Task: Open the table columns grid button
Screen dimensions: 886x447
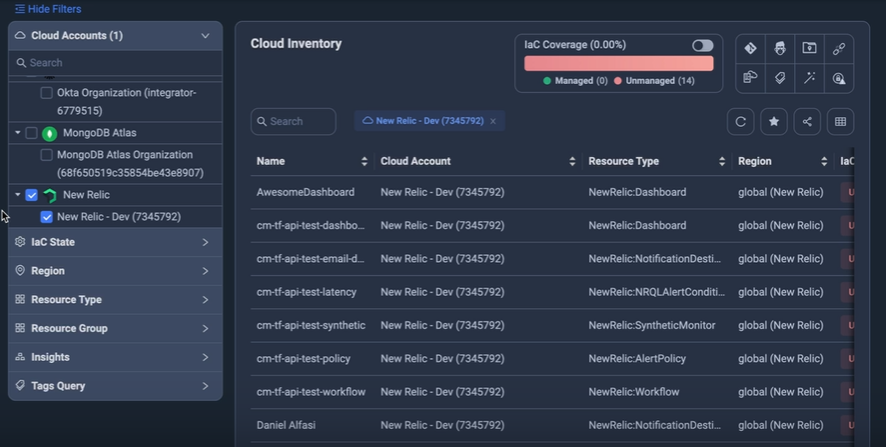Action: pyautogui.click(x=840, y=121)
